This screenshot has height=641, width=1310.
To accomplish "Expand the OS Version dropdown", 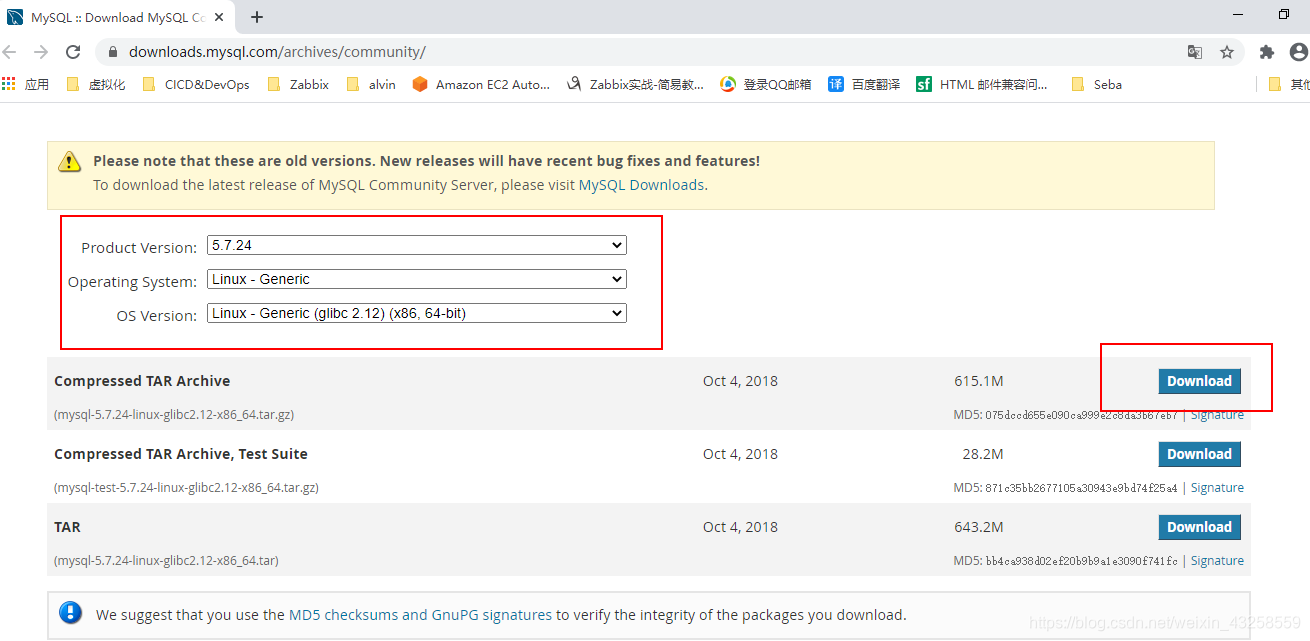I will tap(417, 313).
